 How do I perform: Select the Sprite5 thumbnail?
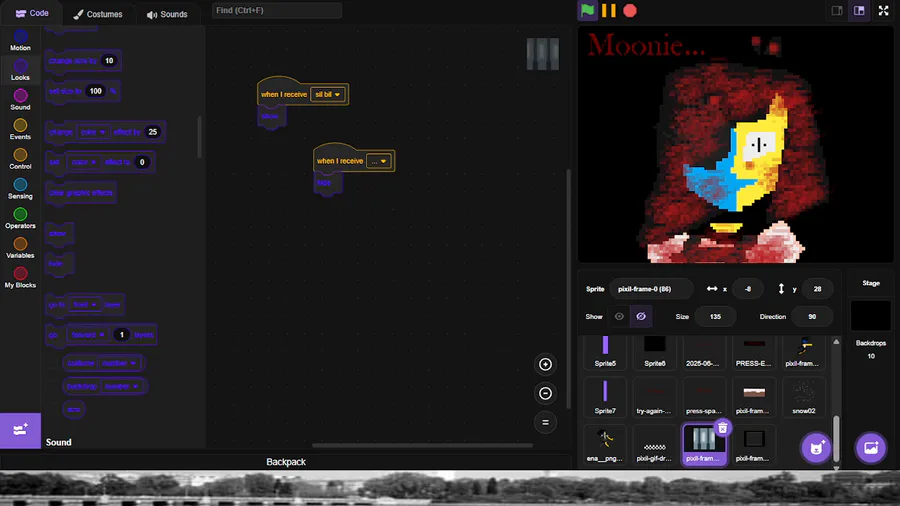coord(605,352)
